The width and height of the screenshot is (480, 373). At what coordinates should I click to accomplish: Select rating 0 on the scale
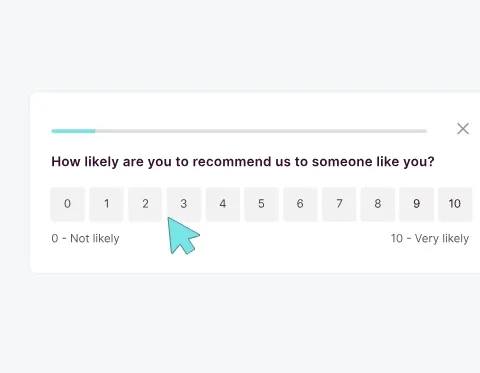coord(68,204)
